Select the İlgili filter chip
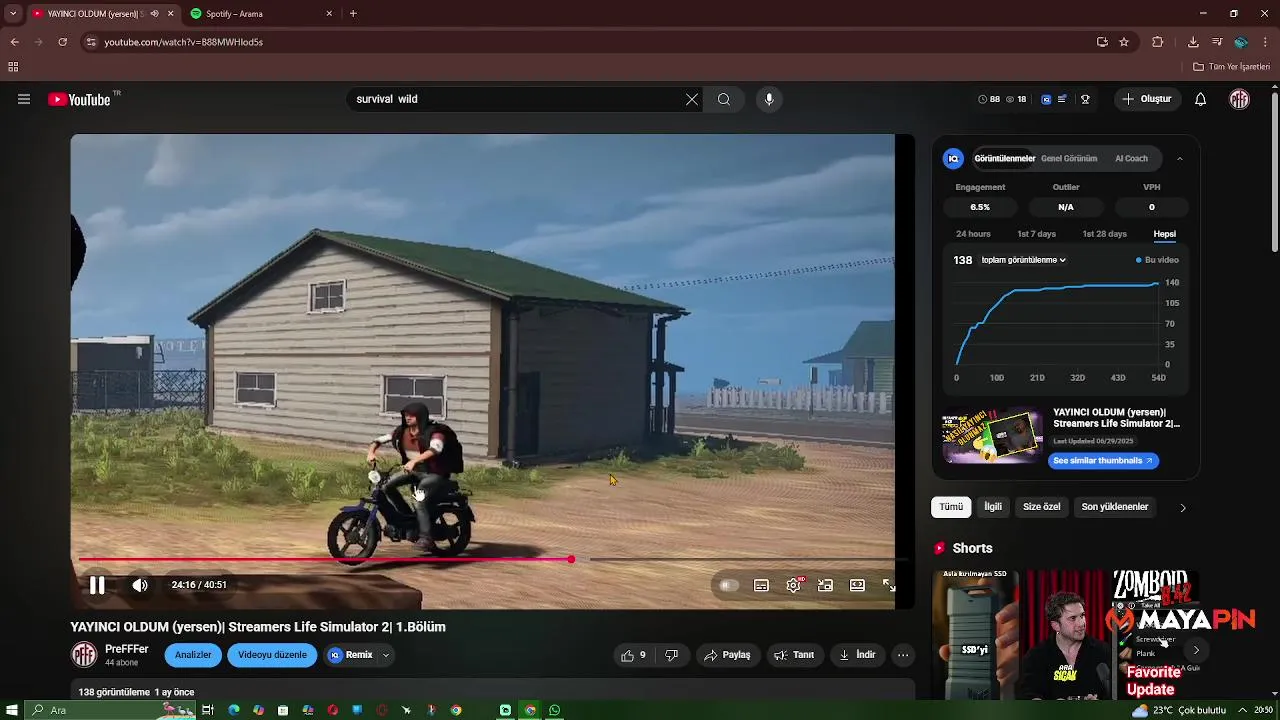The height and width of the screenshot is (720, 1280). pyautogui.click(x=993, y=507)
